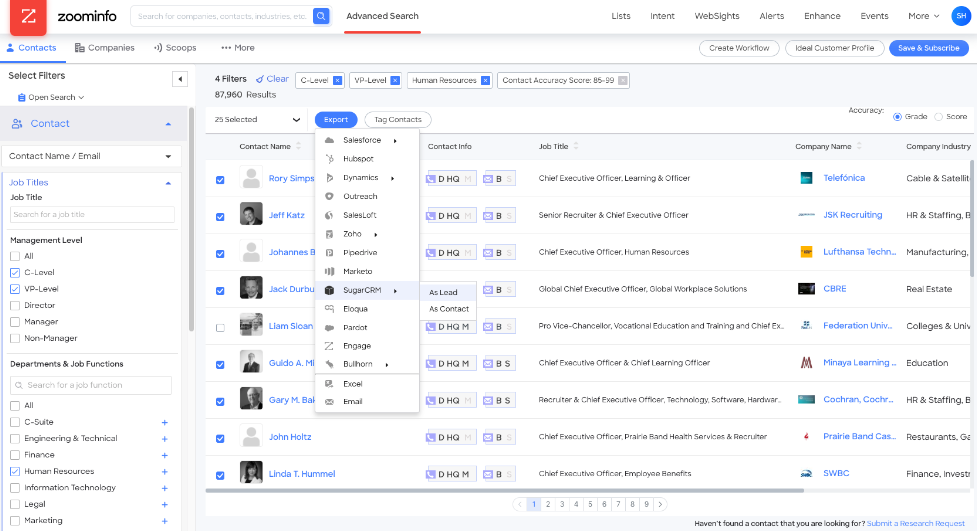Image resolution: width=977 pixels, height=531 pixels.
Task: Uncheck the John Holtz row checkbox
Action: pos(220,439)
